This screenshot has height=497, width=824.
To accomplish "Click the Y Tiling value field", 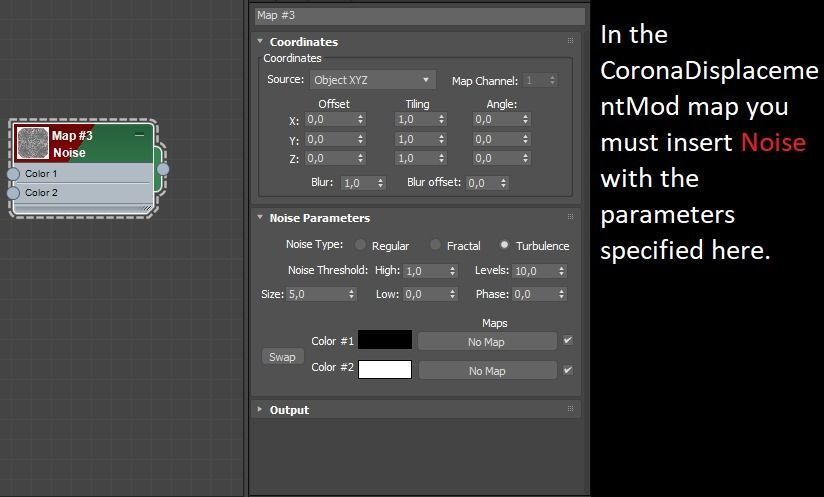I will pos(416,139).
